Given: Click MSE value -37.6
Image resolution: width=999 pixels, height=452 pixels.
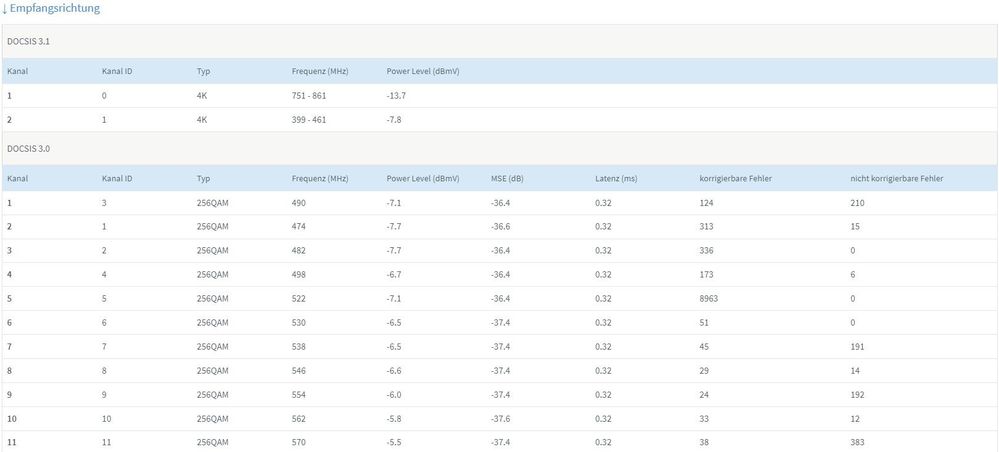Looking at the screenshot, I should pos(501,419).
